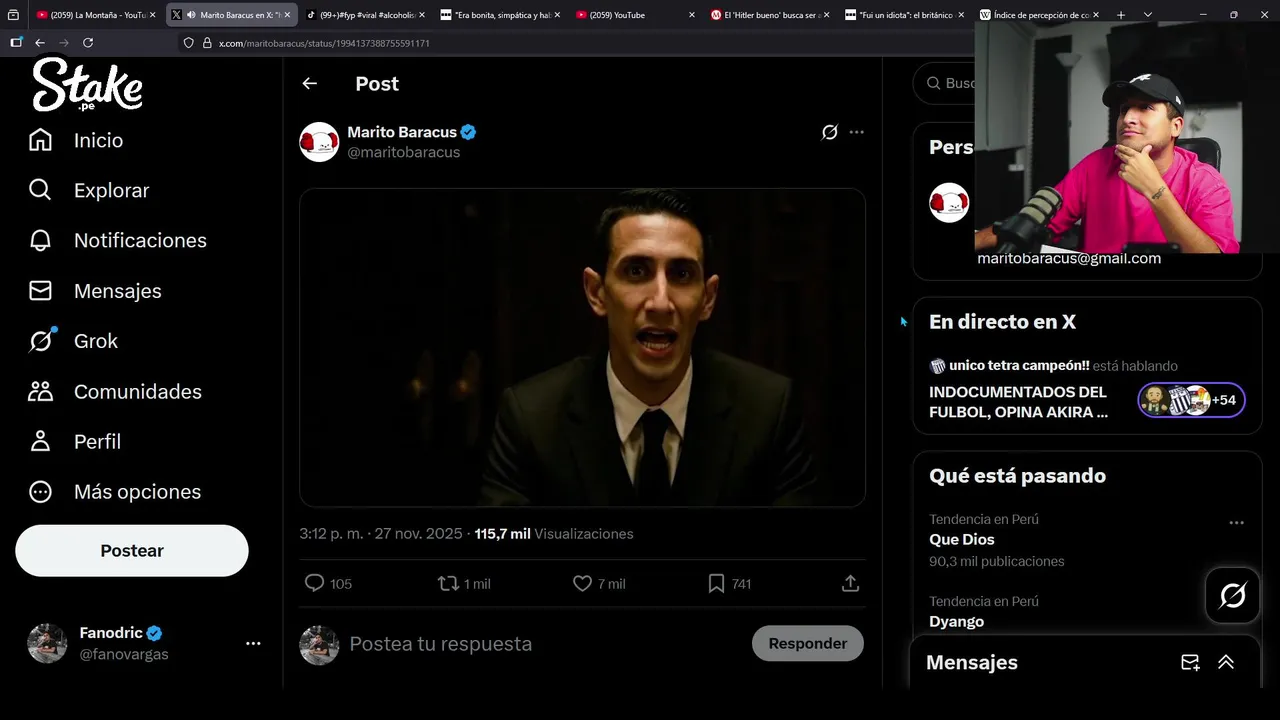The image size is (1280, 720).
Task: Close the Marito Baracus en X tab
Action: pyautogui.click(x=287, y=15)
